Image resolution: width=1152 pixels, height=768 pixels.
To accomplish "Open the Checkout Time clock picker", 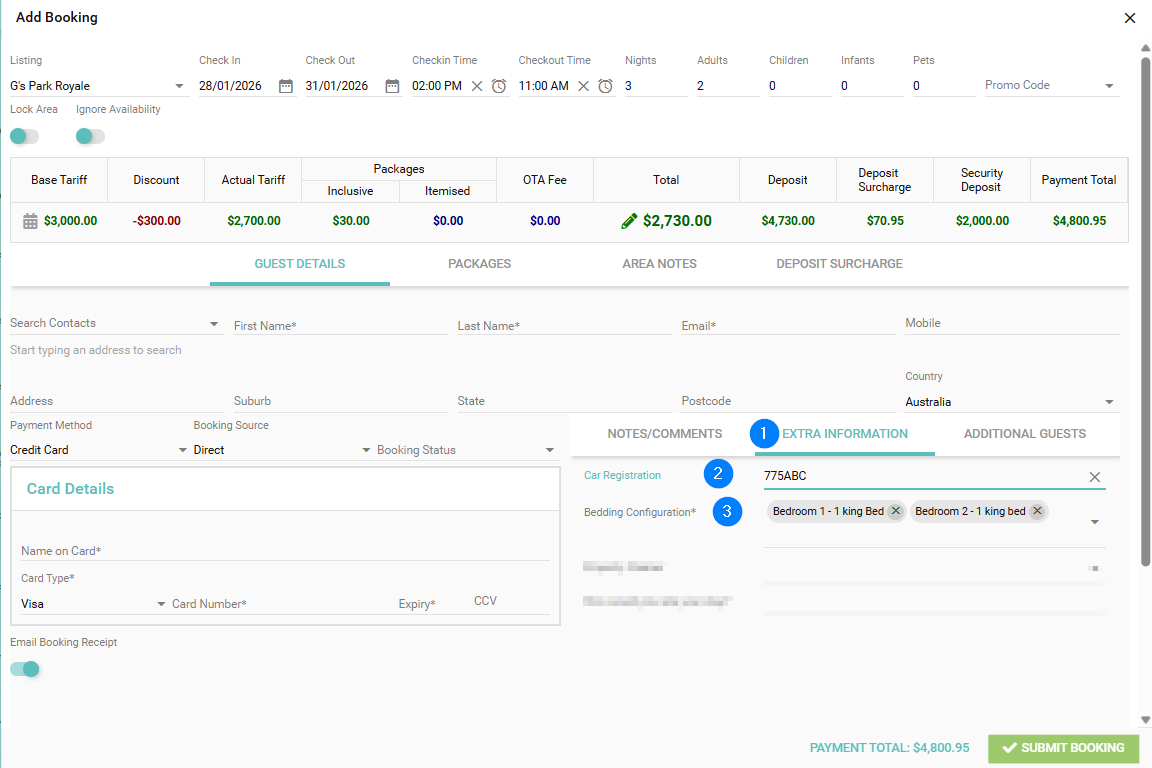I will (605, 86).
